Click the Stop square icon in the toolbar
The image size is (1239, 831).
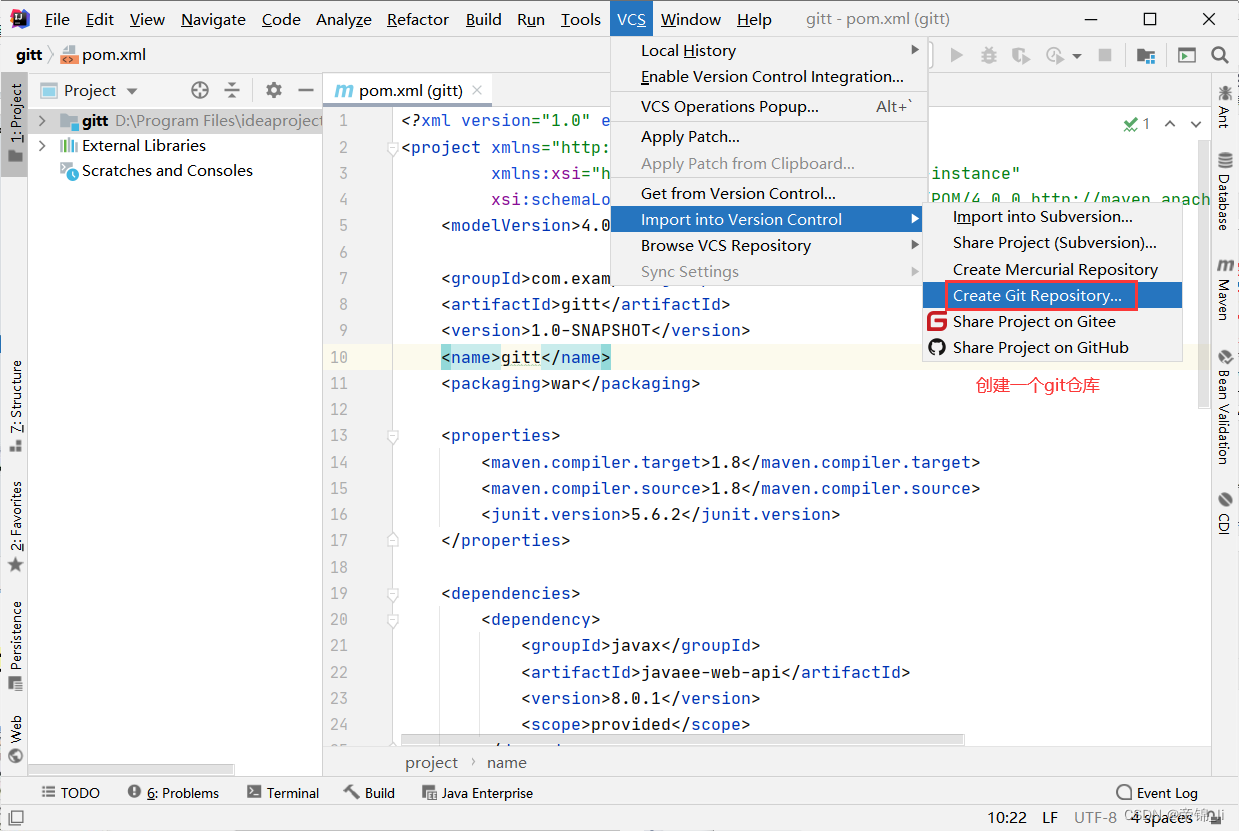[1105, 56]
